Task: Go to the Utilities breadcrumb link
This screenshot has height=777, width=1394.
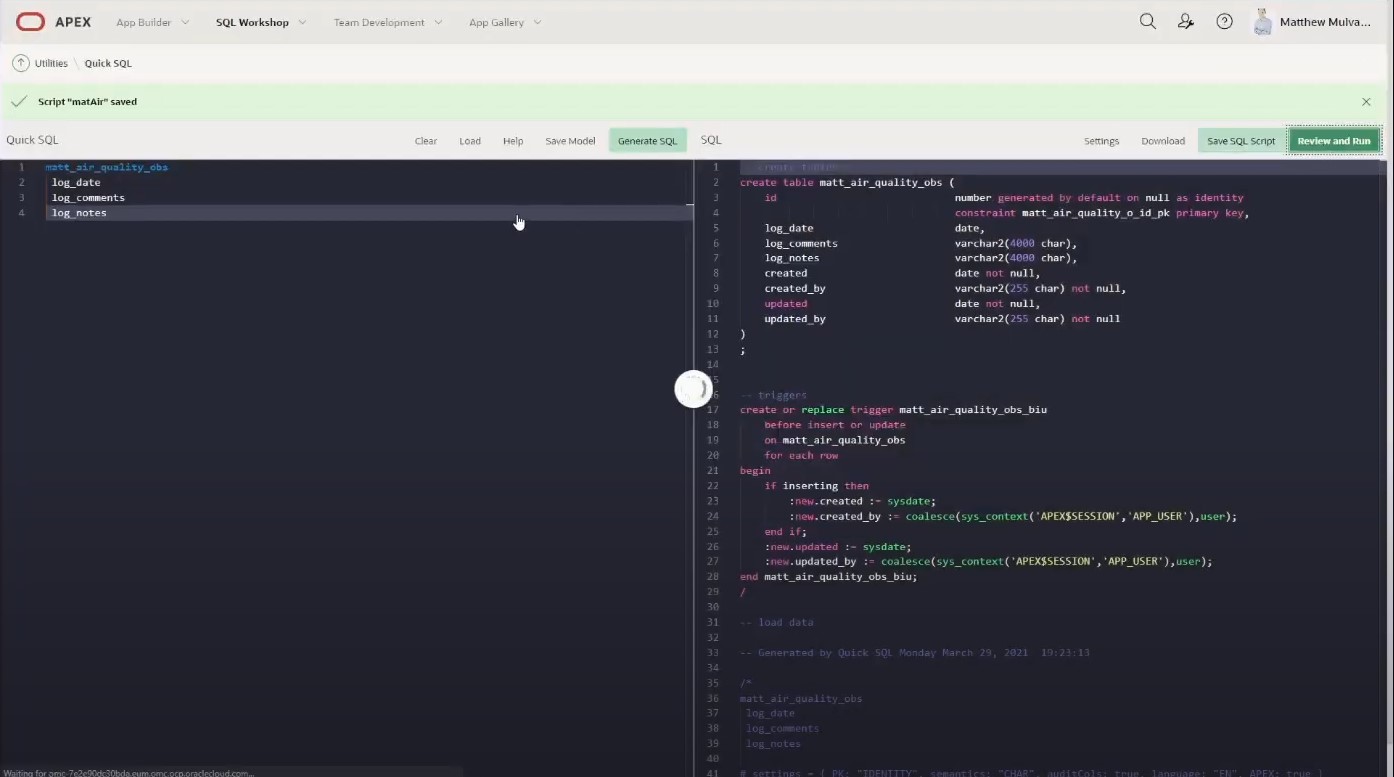Action: click(51, 63)
